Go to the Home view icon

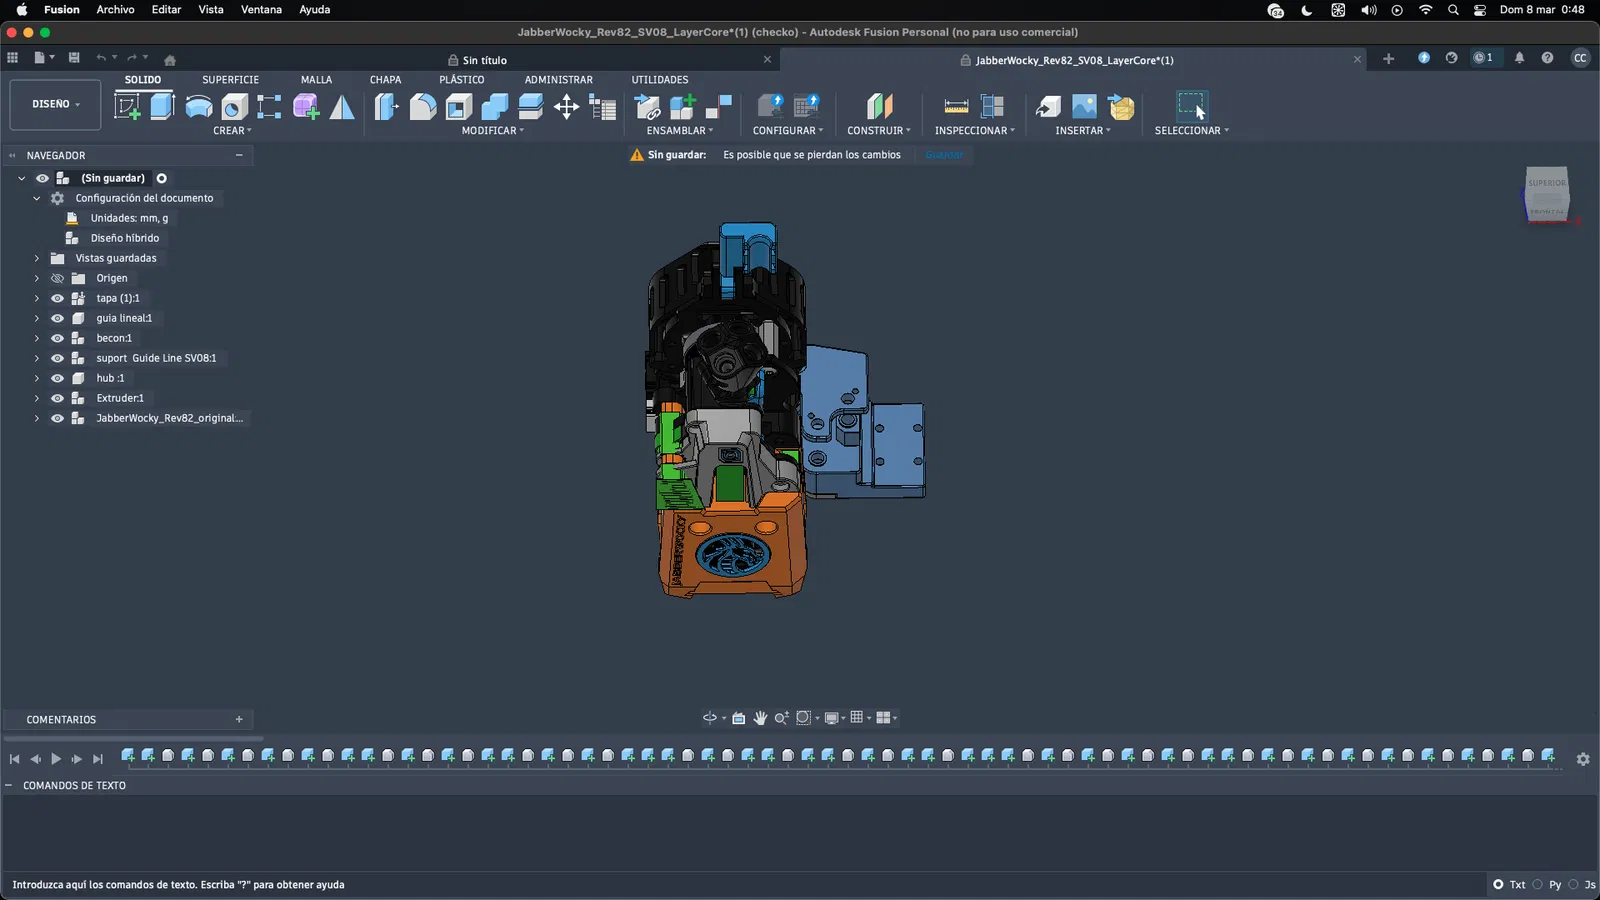(170, 59)
